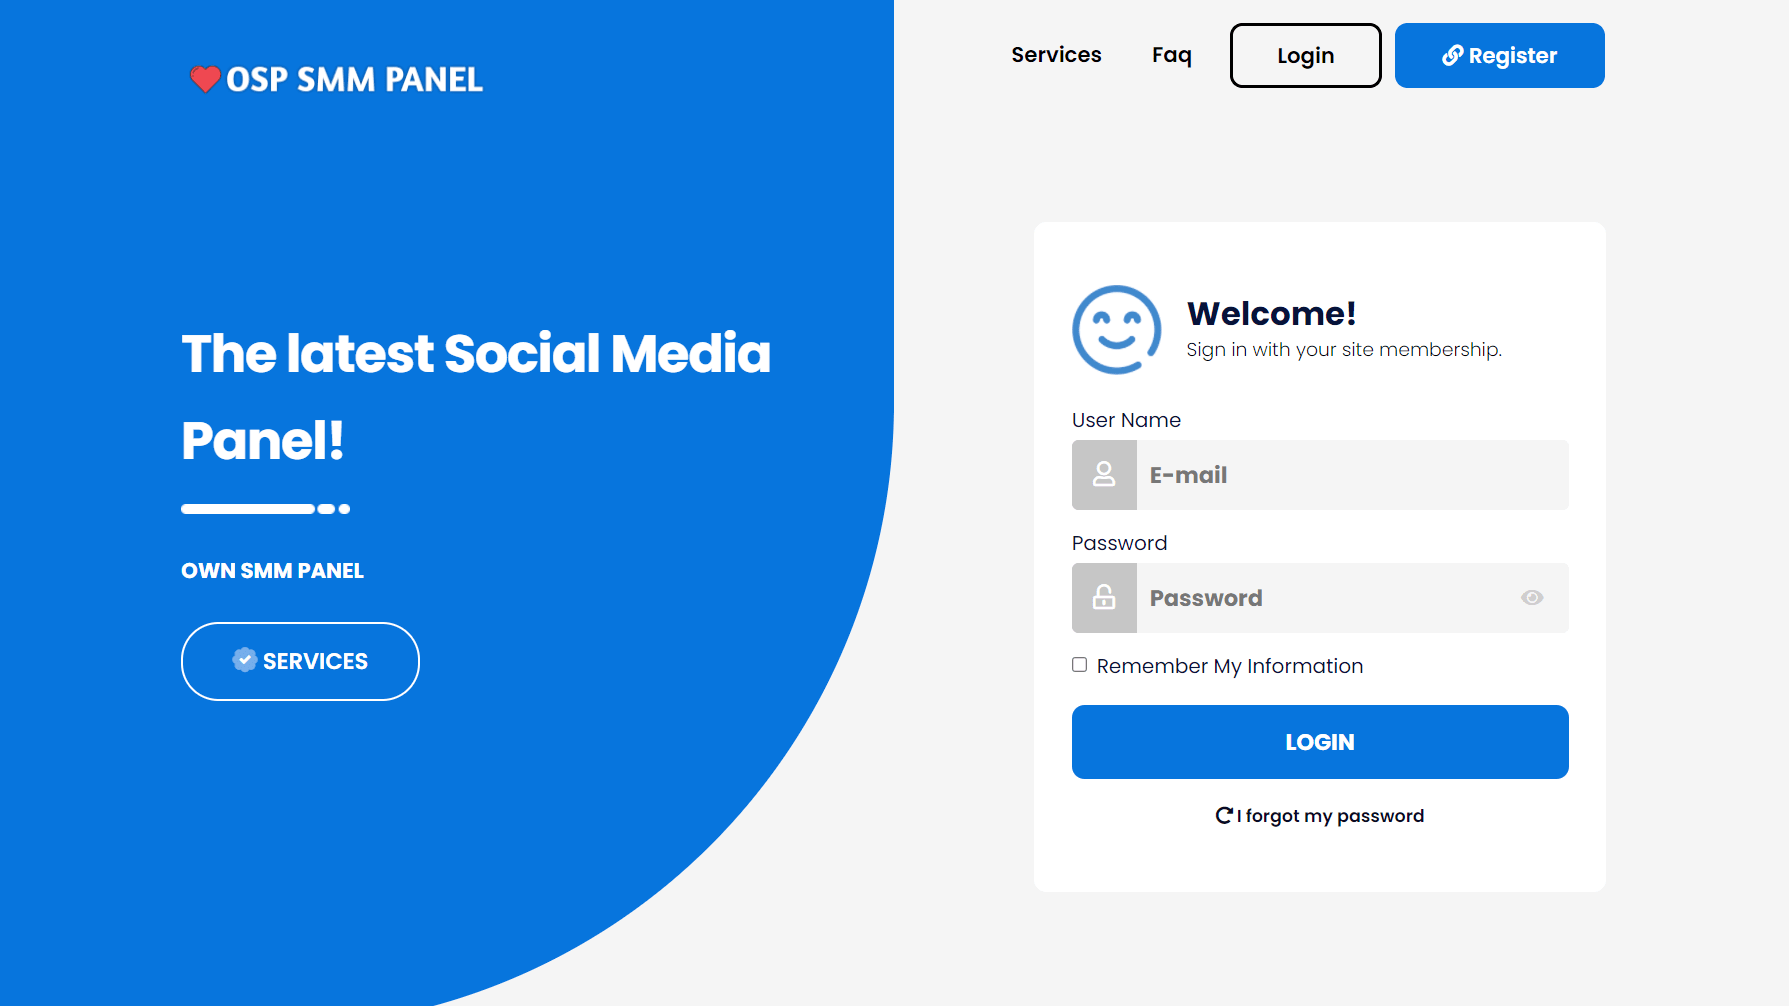This screenshot has width=1789, height=1006.
Task: Click the outlined SERVICES pill button
Action: pos(300,661)
